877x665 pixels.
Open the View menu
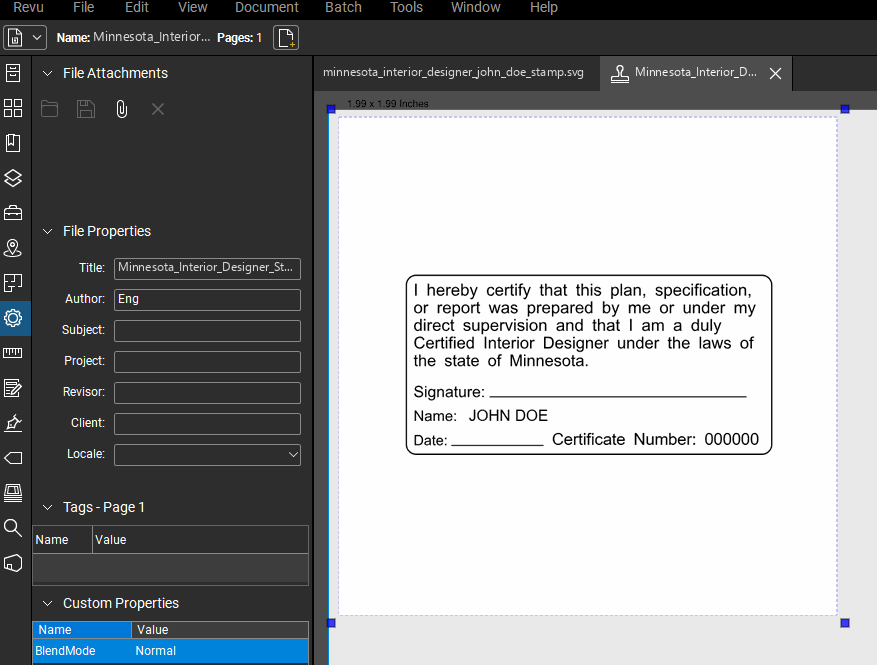(x=192, y=7)
